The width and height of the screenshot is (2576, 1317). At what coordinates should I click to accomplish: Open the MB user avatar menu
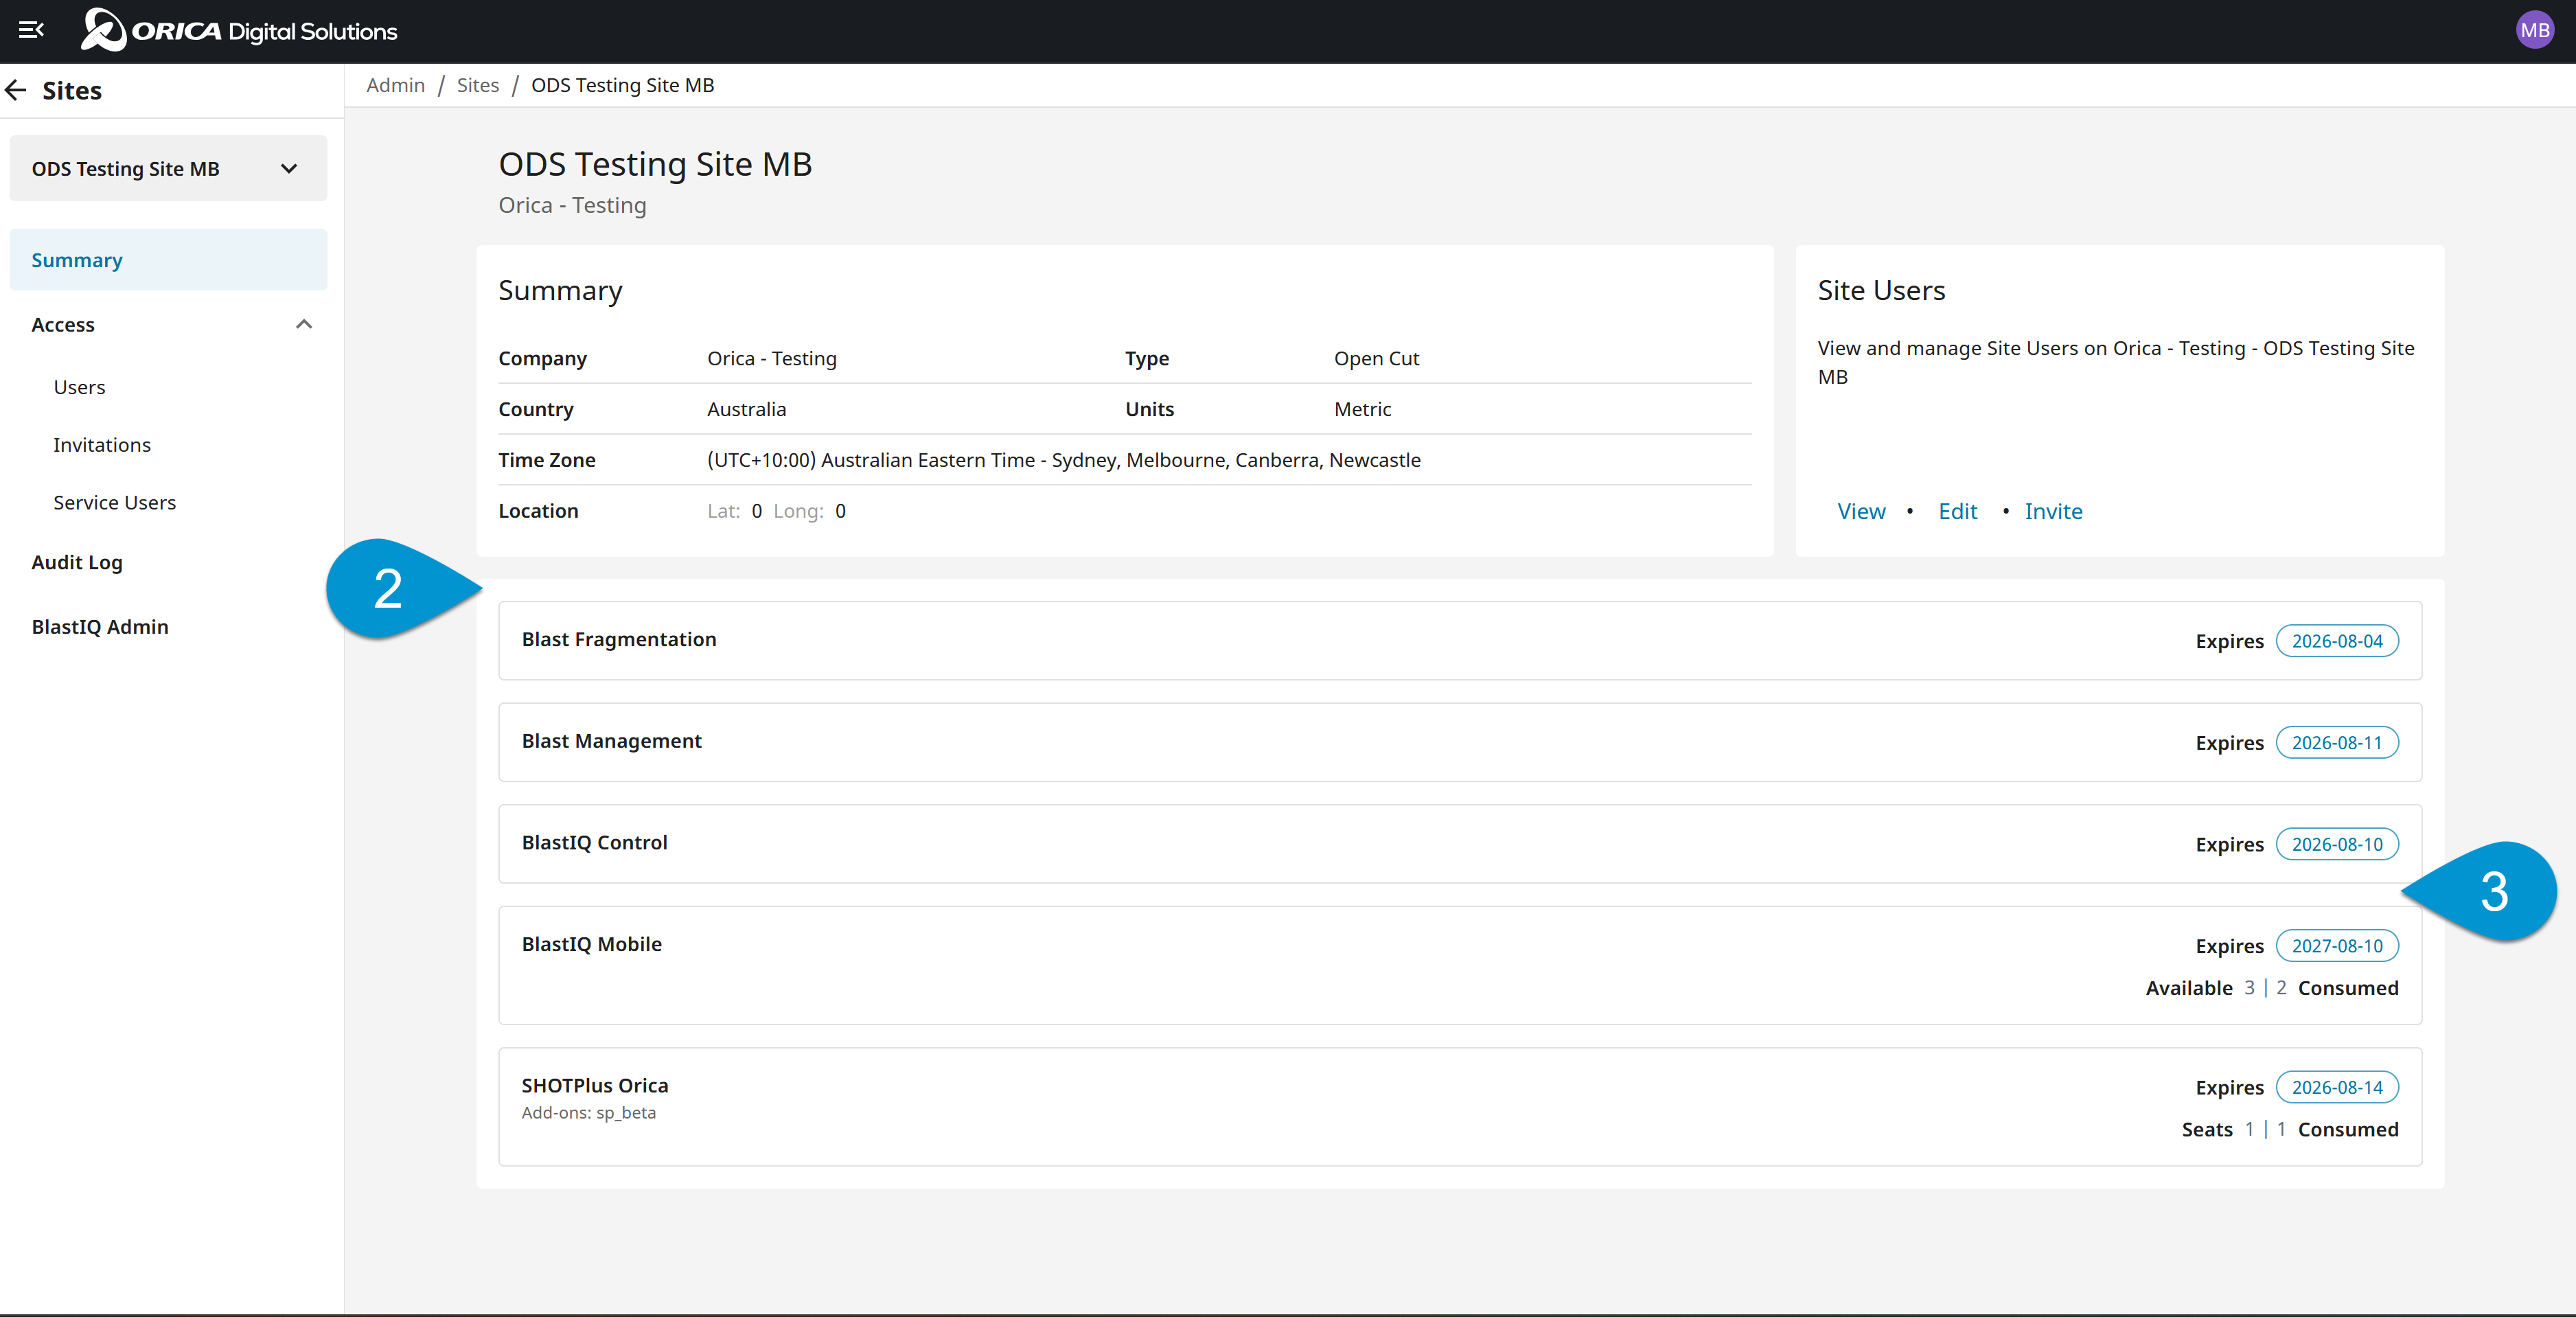pos(2534,30)
